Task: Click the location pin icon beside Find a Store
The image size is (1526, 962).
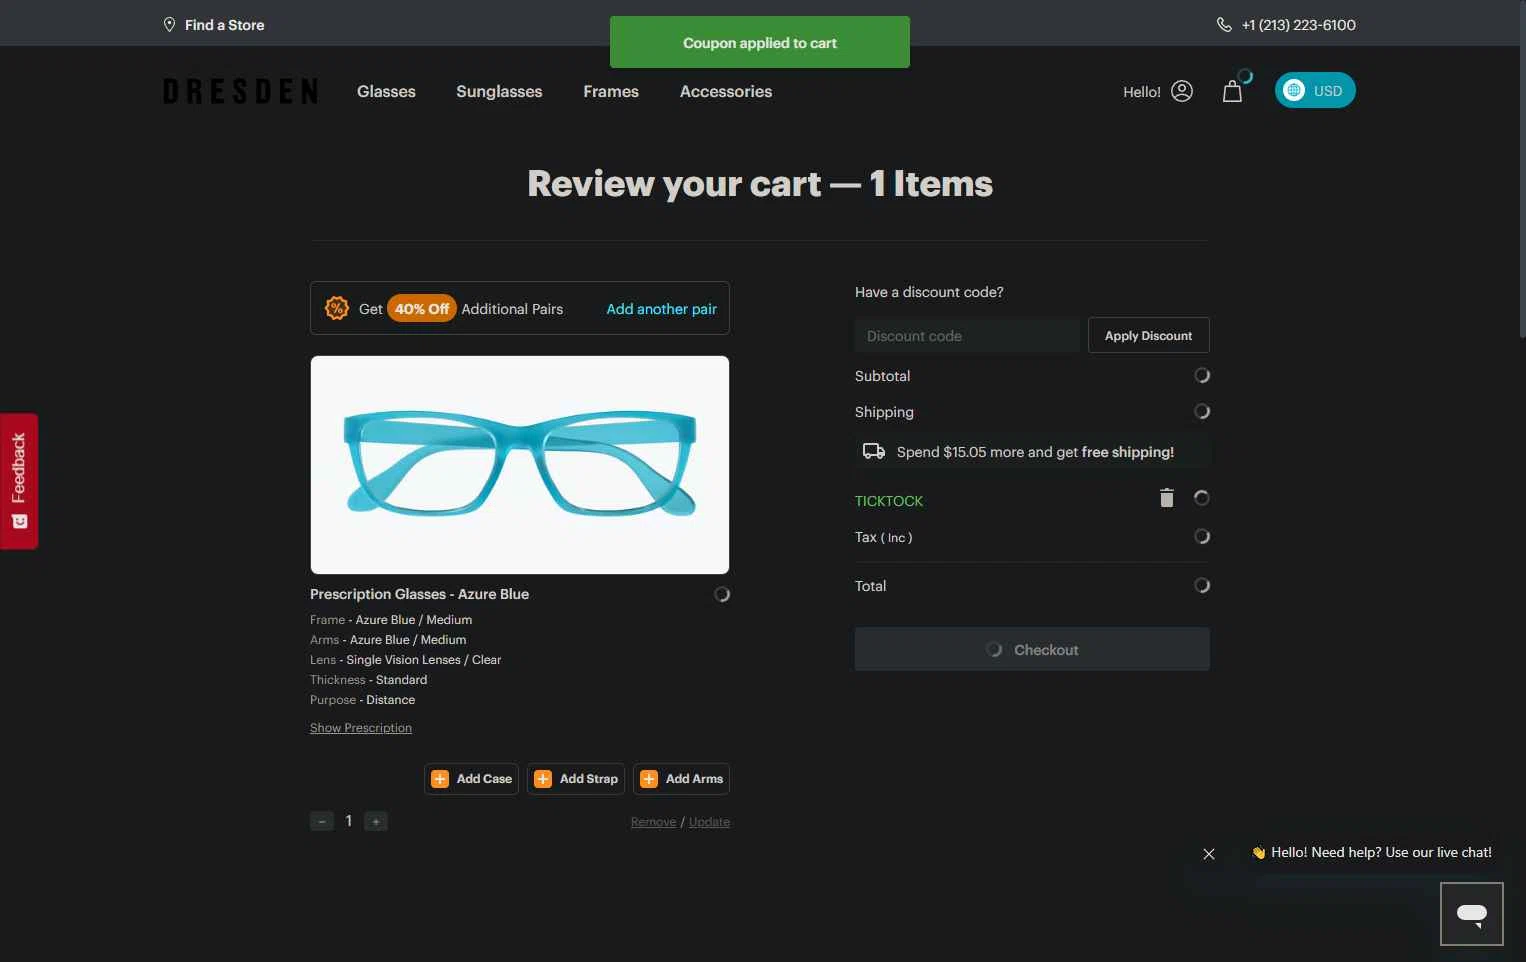Action: point(169,24)
